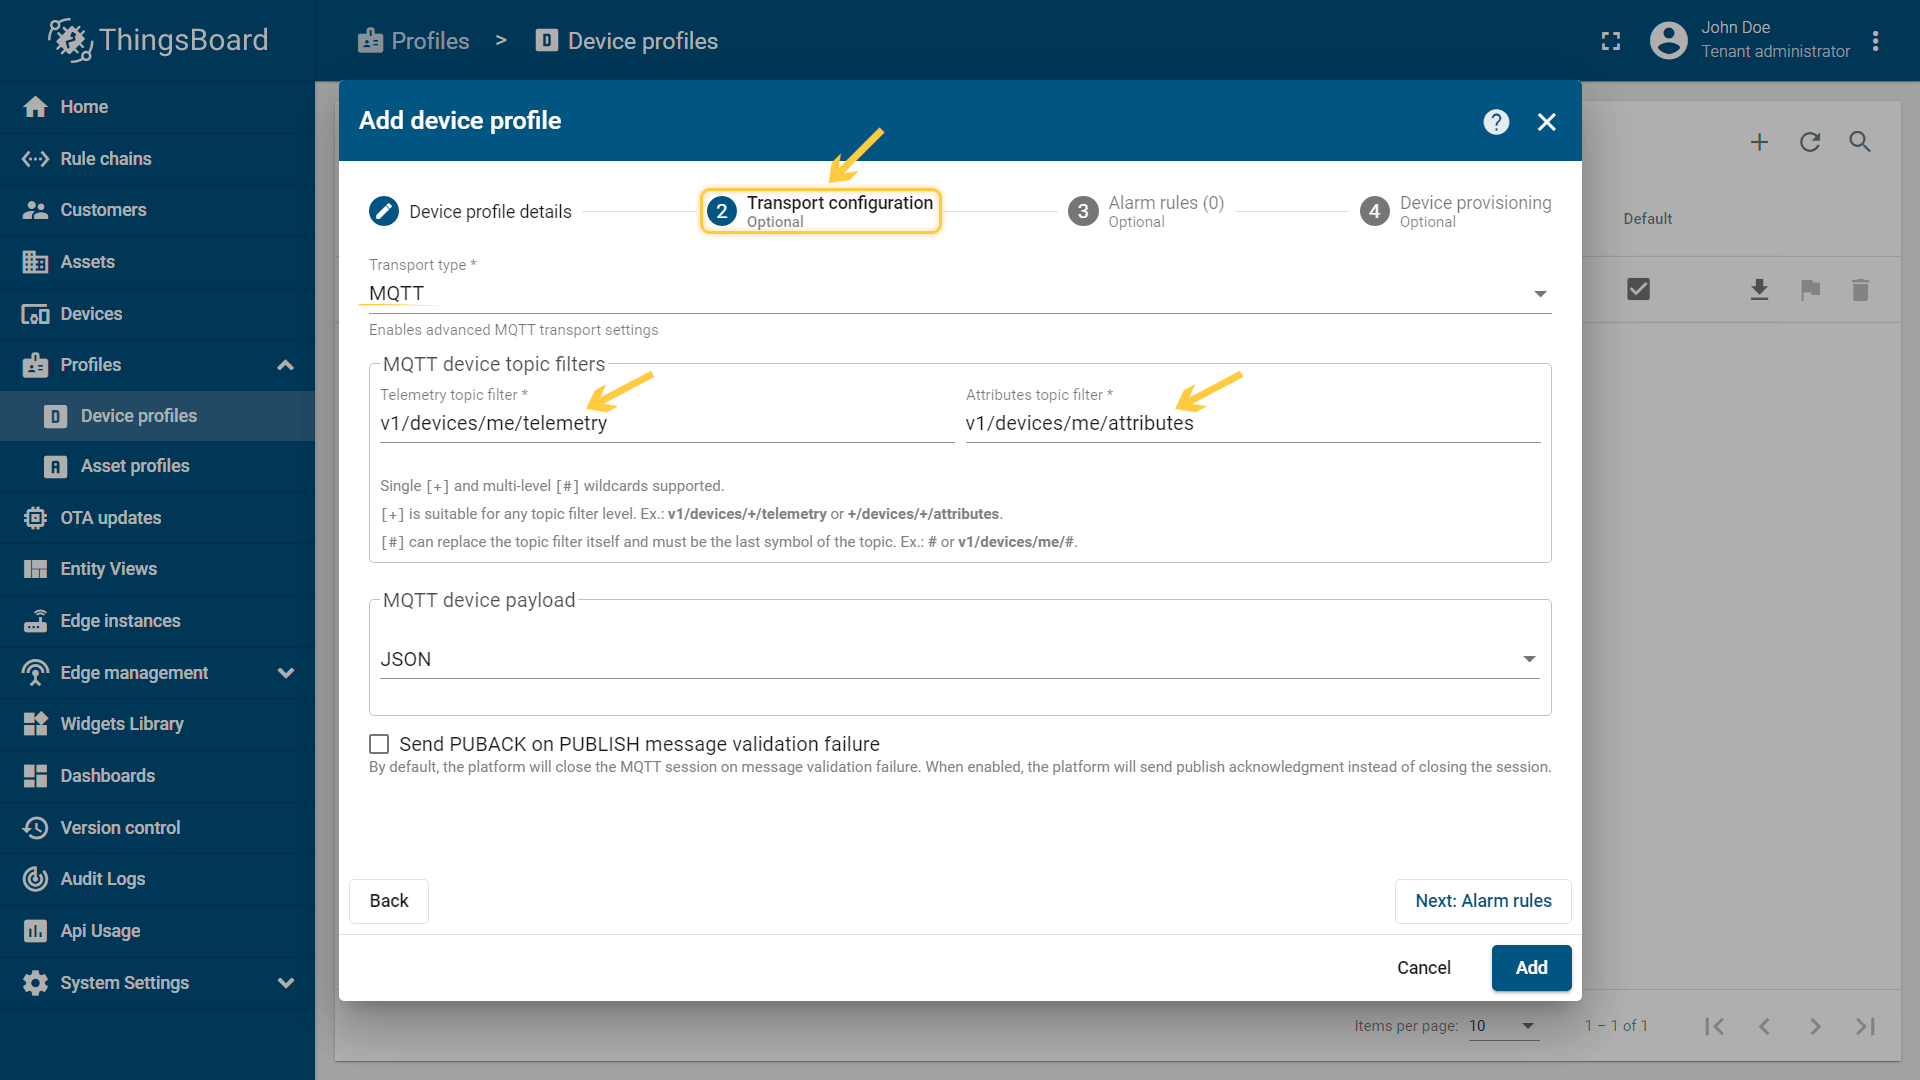Go to next page of table
This screenshot has width=1920, height=1080.
1815,1026
